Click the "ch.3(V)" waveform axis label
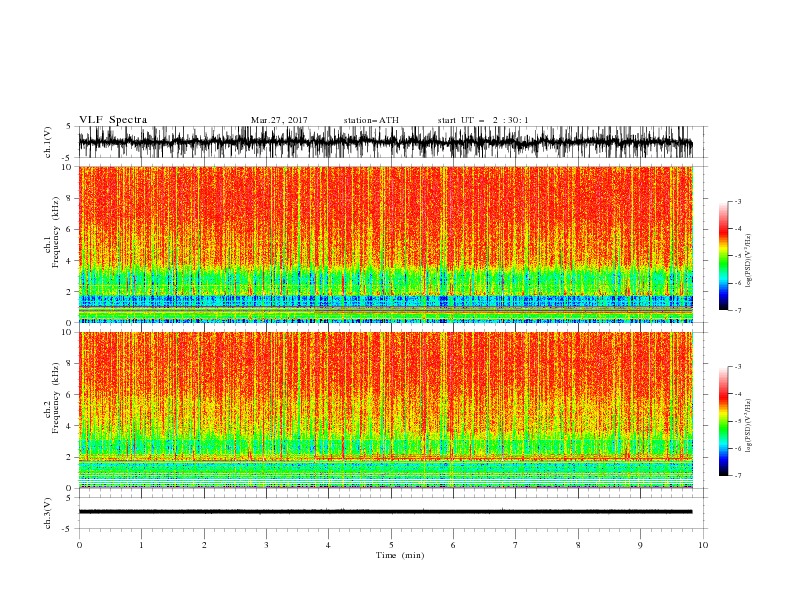The height and width of the screenshot is (612, 792). pos(48,513)
